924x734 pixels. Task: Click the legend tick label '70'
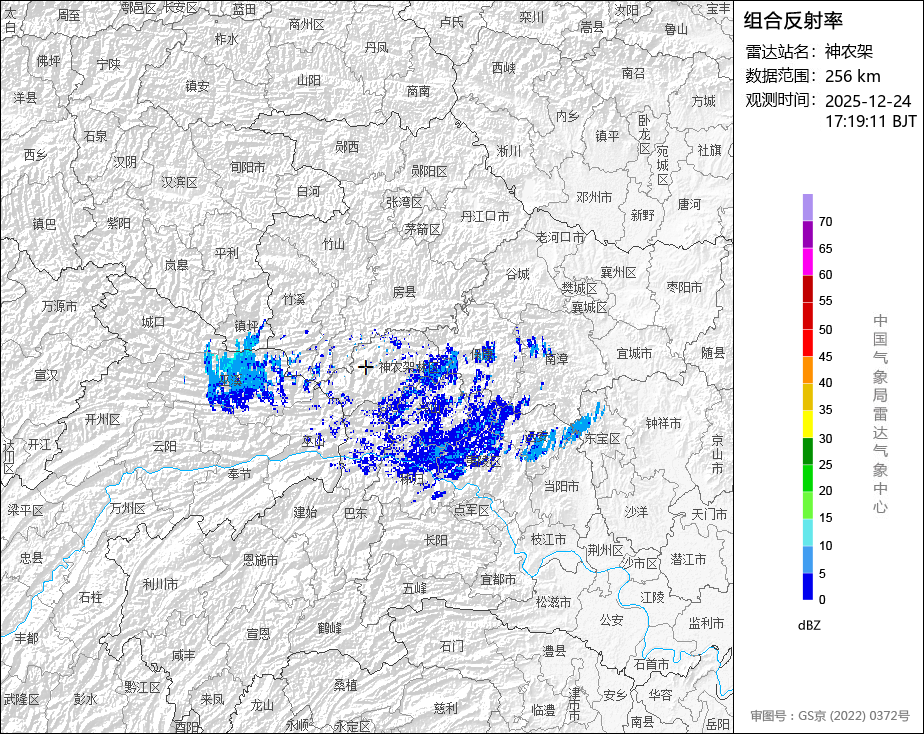tap(825, 221)
